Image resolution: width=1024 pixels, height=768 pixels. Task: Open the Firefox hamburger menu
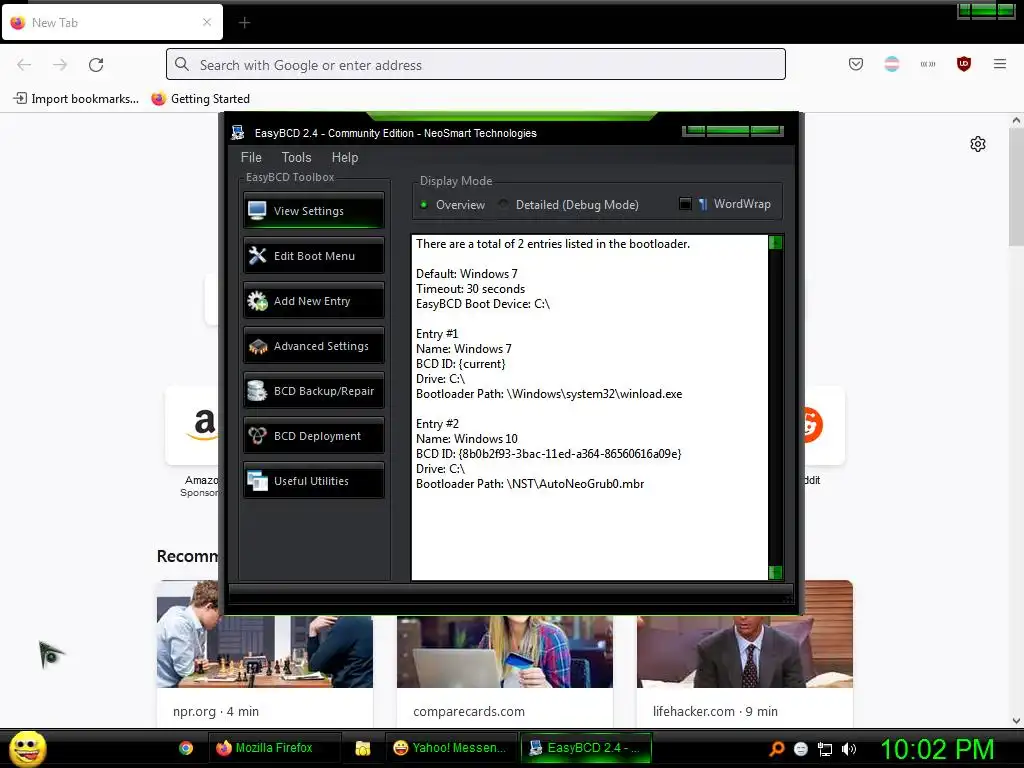[x=999, y=64]
